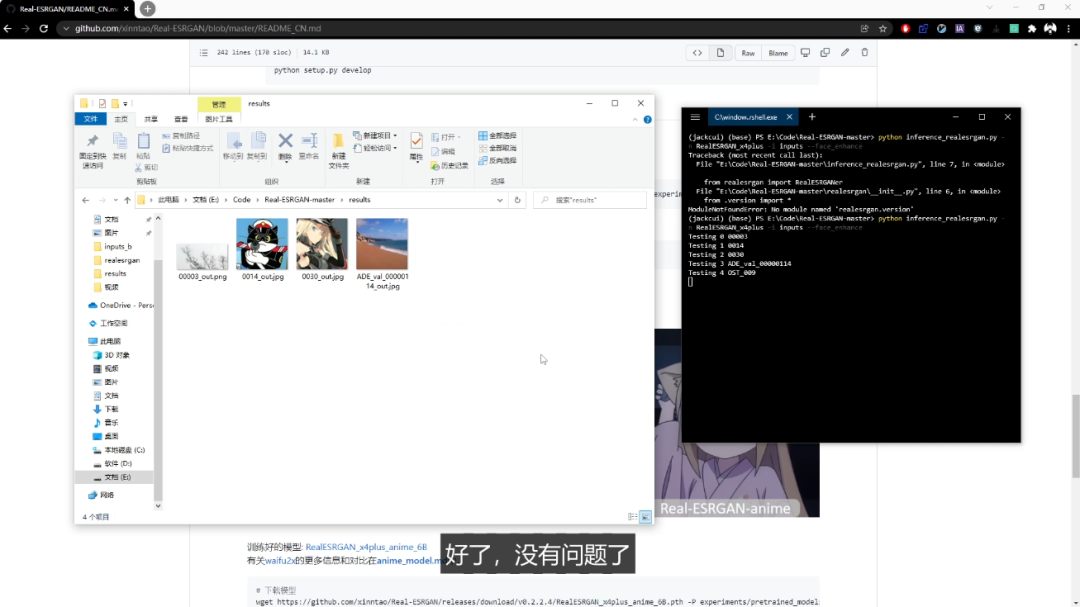Open results folder in navigation pane
1080x607 pixels.
[114, 274]
